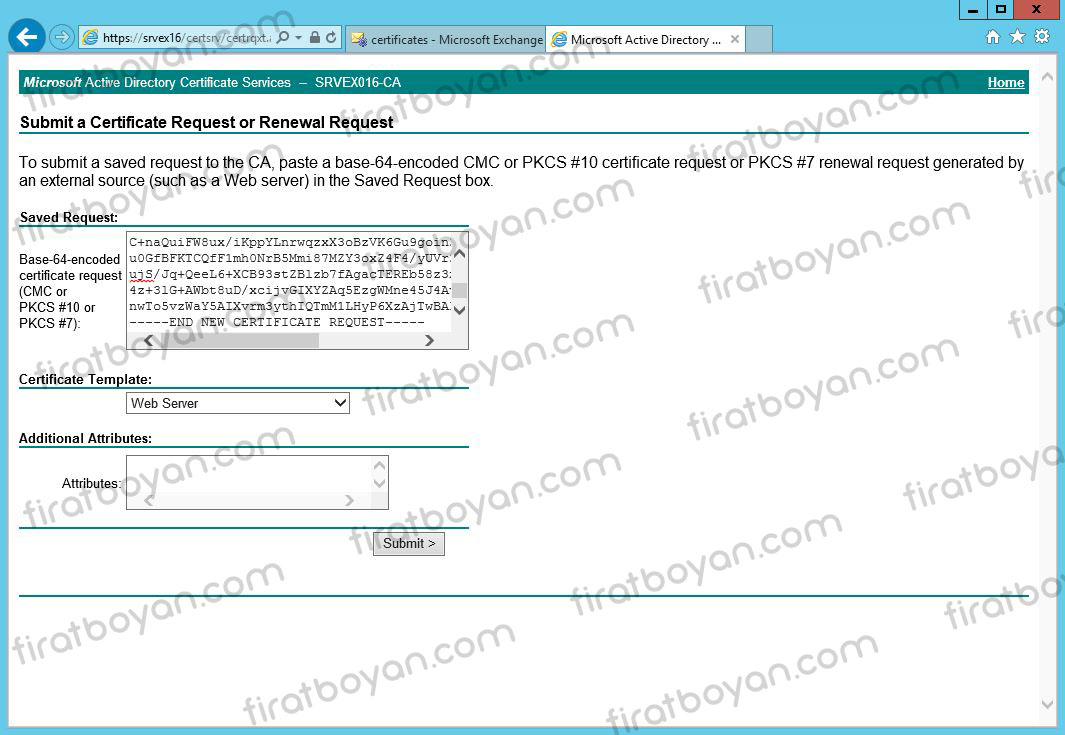Image resolution: width=1065 pixels, height=735 pixels.
Task: Click Saved Request scroll up arrow
Action: click(x=460, y=254)
